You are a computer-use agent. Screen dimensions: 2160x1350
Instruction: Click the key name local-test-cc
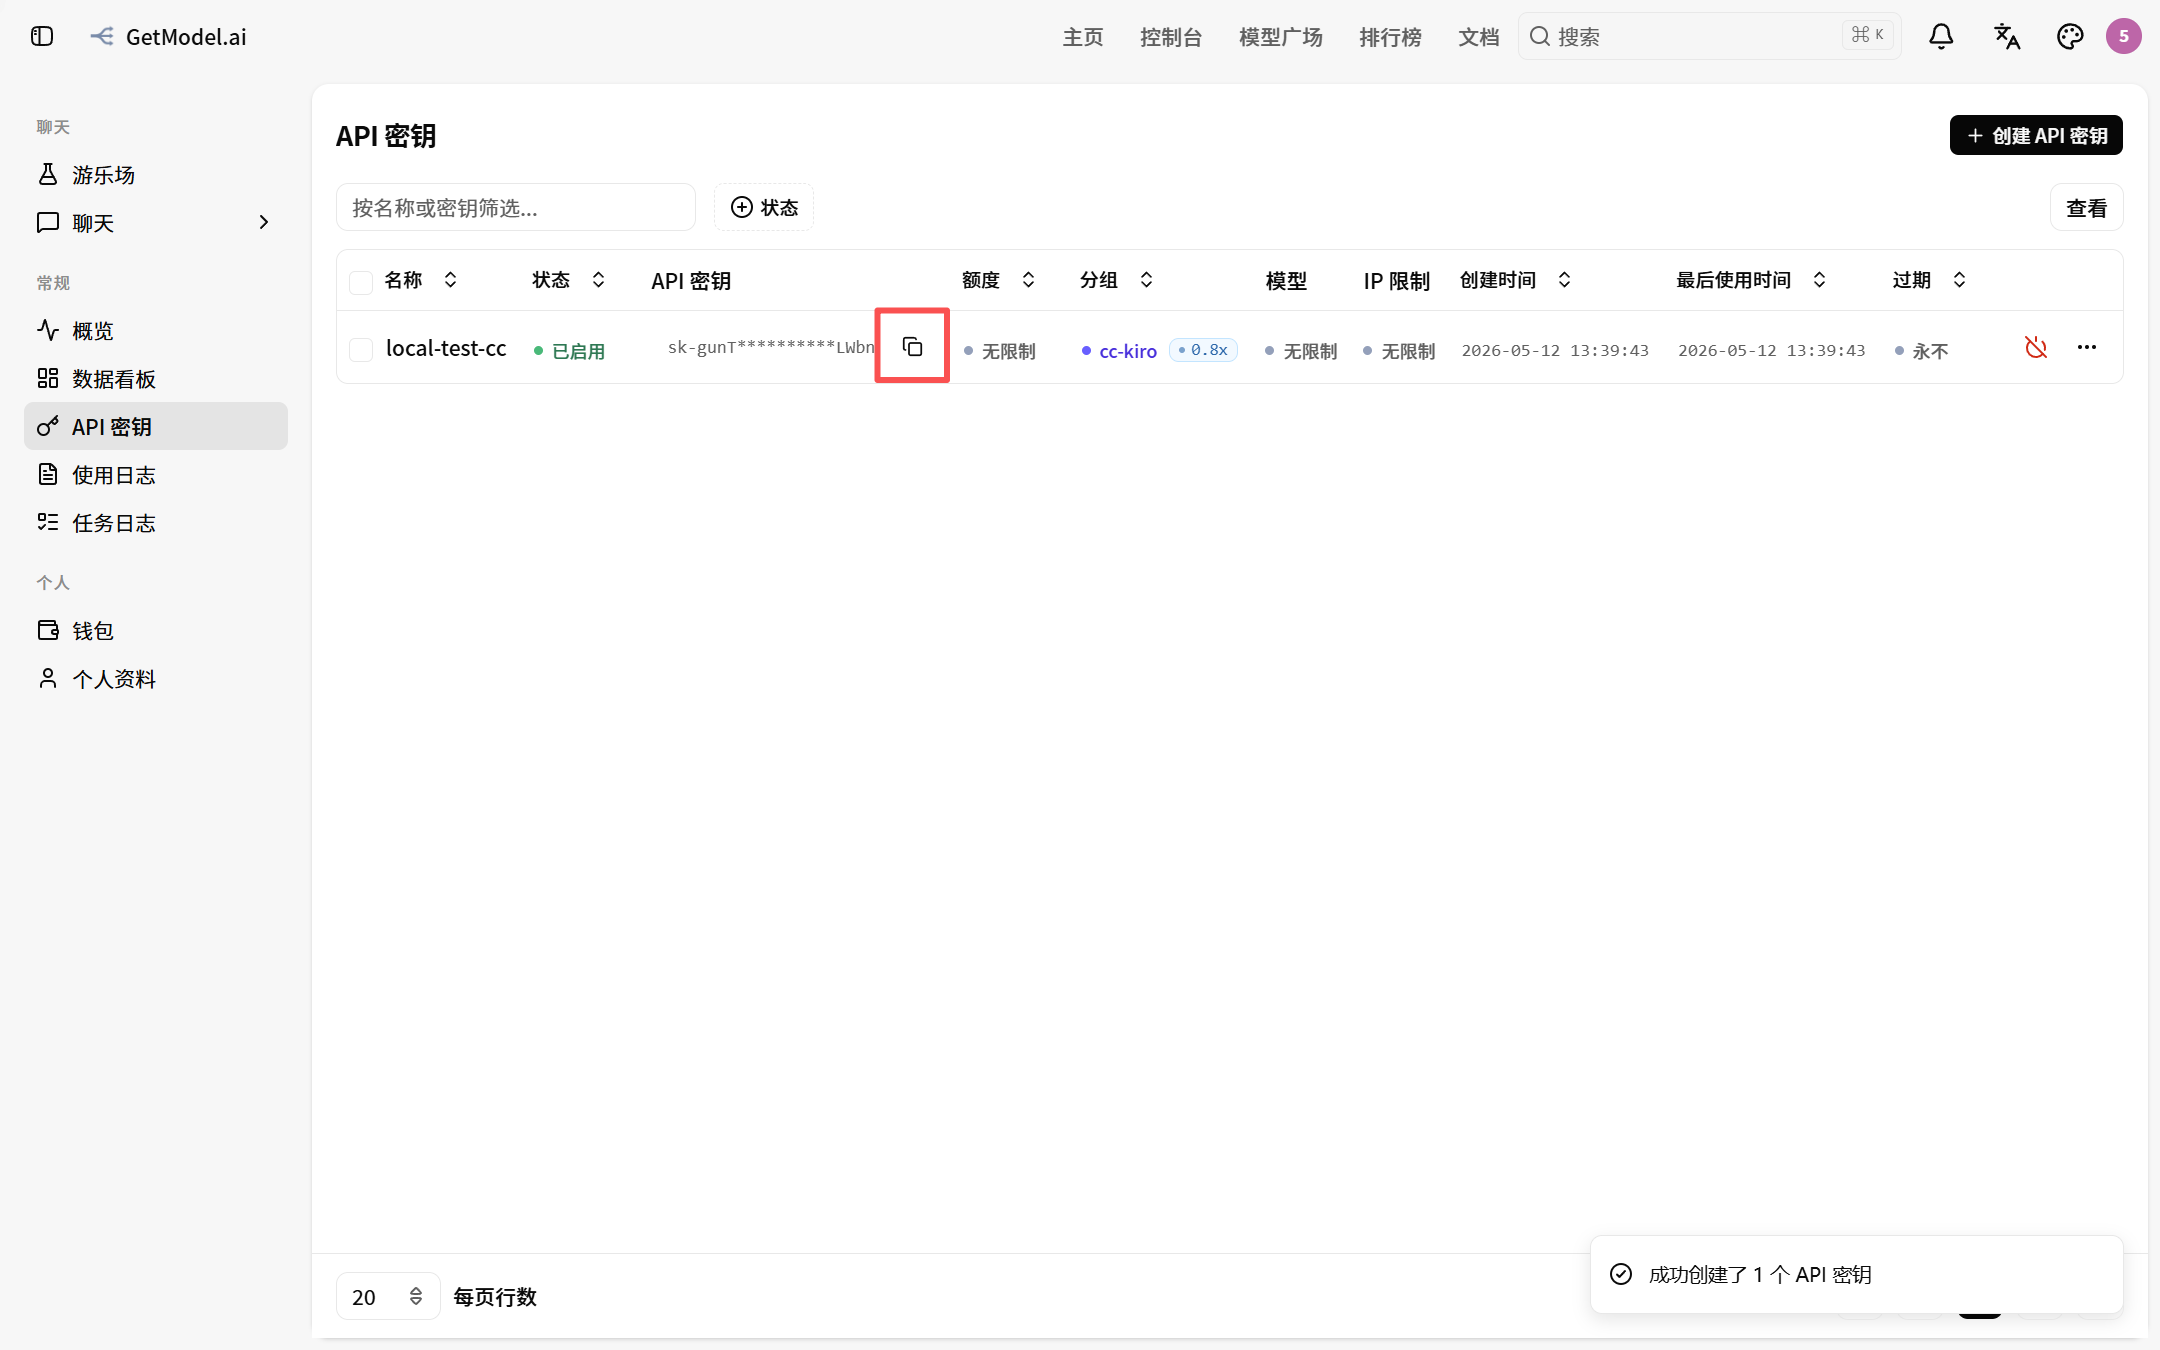coord(446,349)
